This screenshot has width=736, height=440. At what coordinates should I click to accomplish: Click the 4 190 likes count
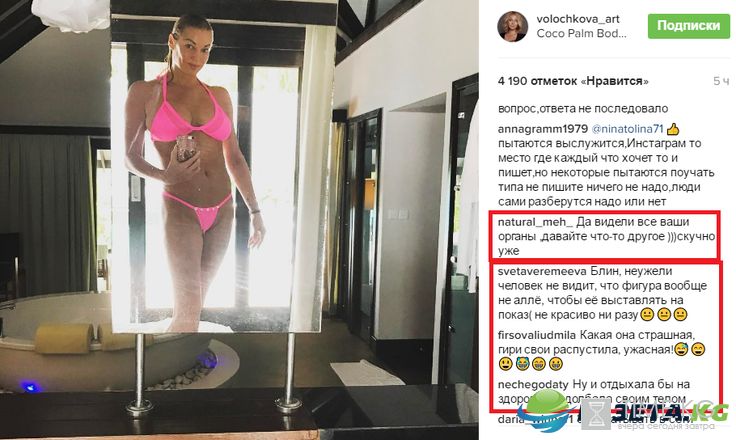tap(573, 81)
